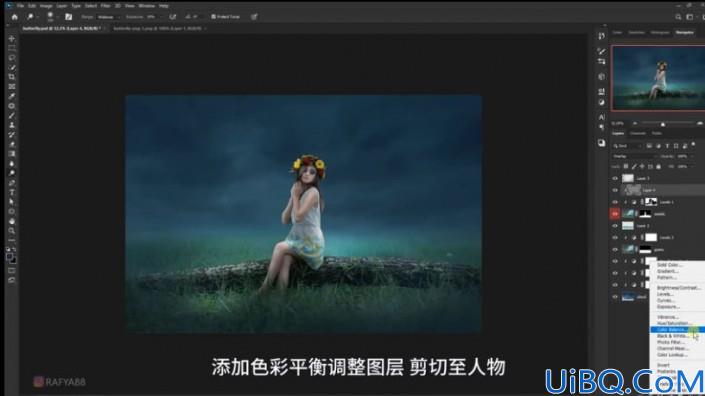The image size is (705, 396).
Task: Click the Navigator zoom slider handle
Action: click(663, 124)
